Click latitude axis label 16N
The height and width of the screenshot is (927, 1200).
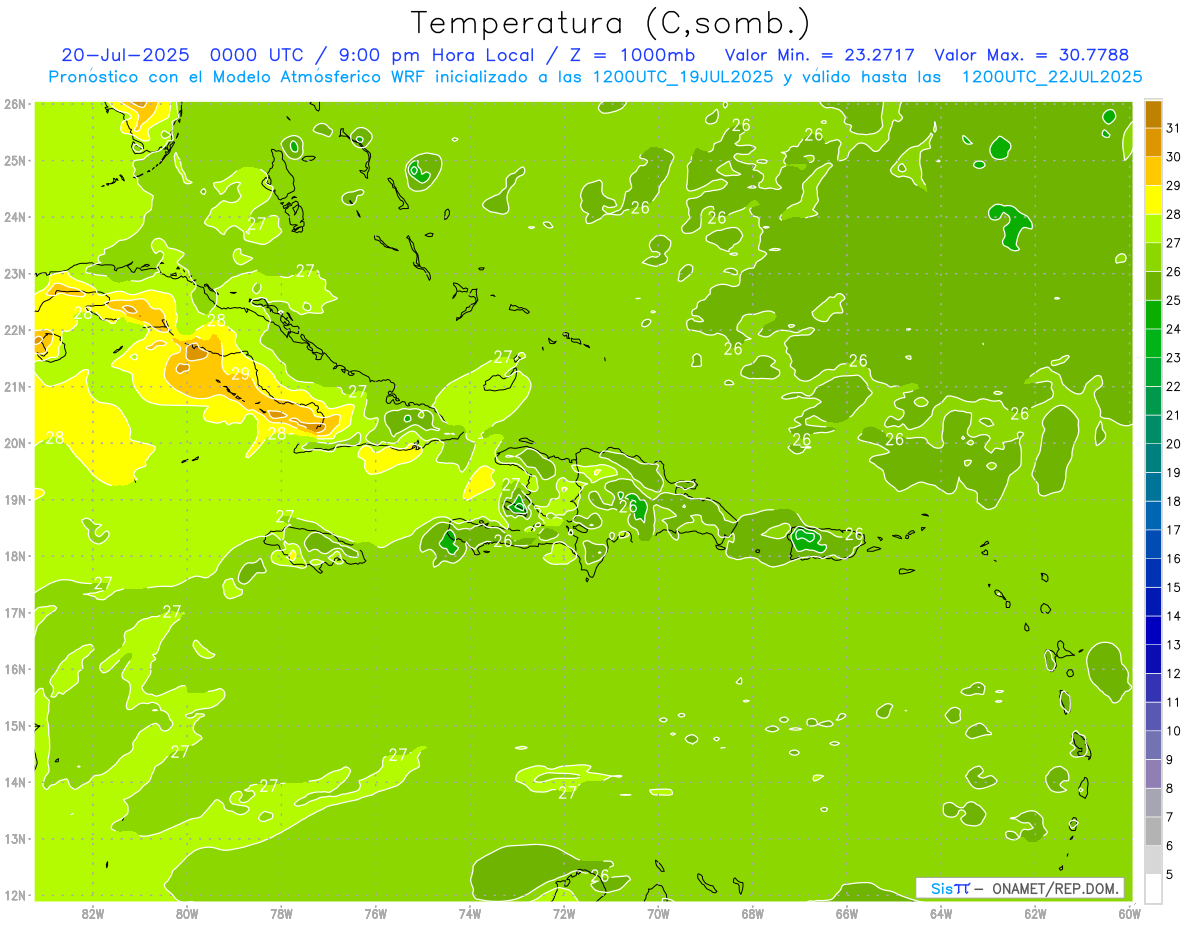pos(15,669)
